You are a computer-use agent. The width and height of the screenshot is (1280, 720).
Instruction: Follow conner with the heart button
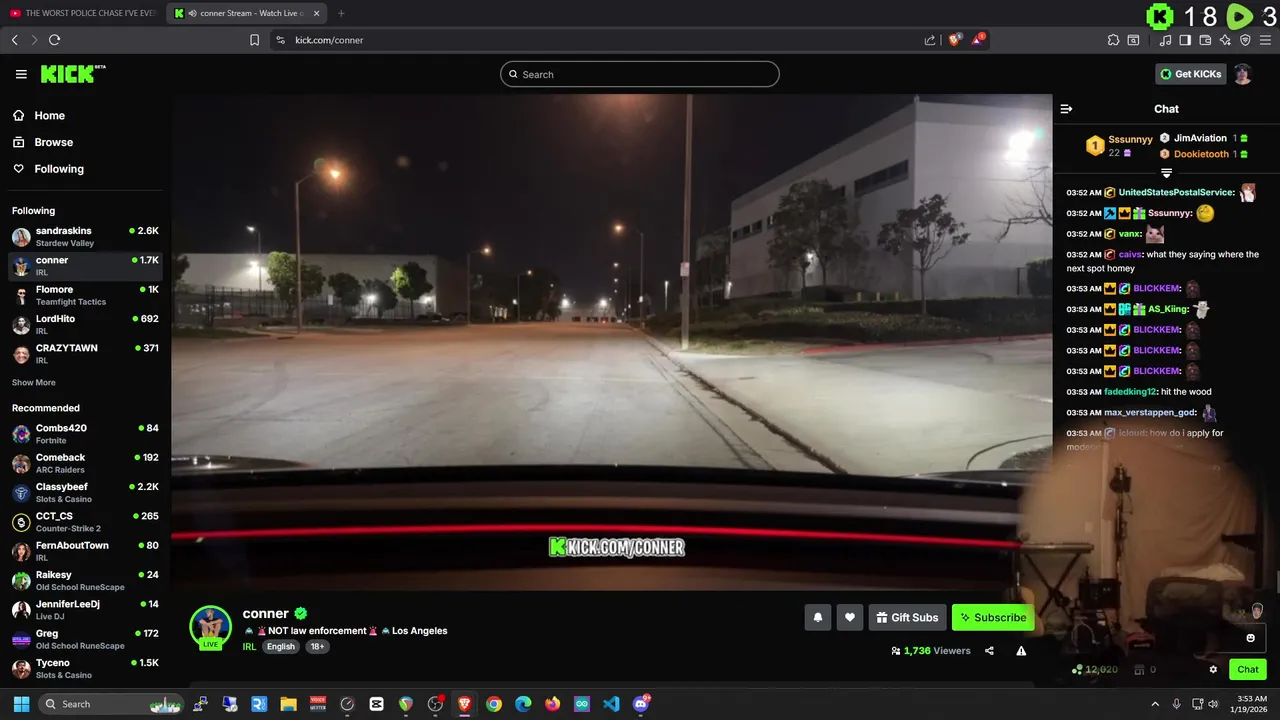click(849, 618)
